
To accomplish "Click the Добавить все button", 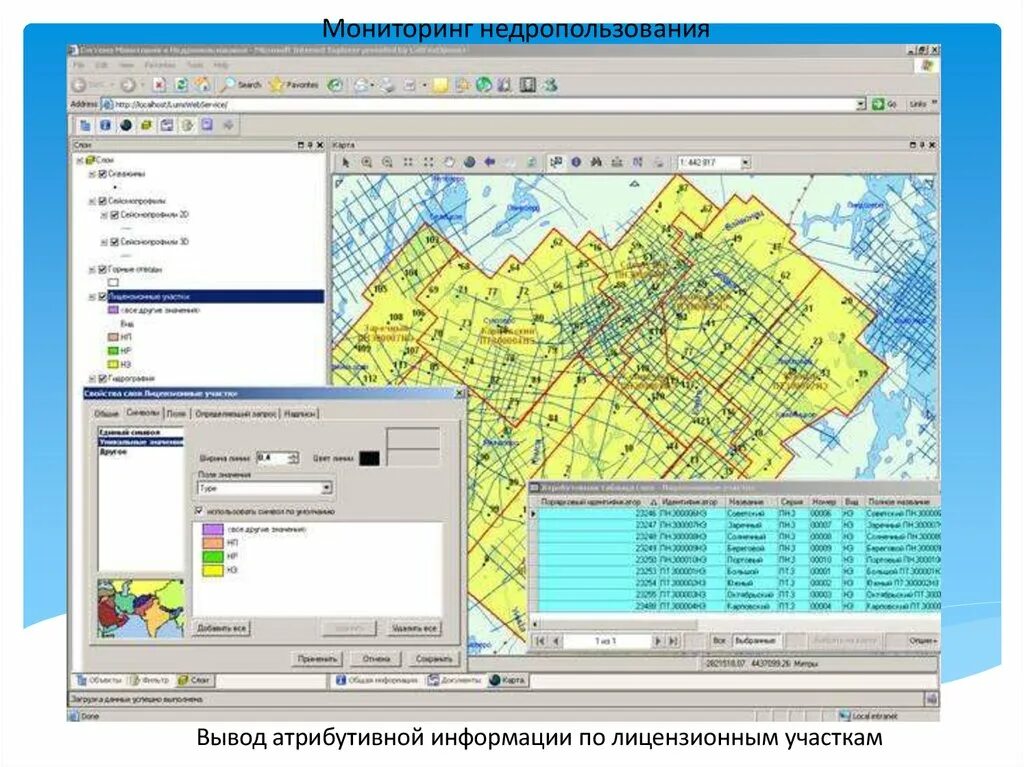I will tap(221, 628).
